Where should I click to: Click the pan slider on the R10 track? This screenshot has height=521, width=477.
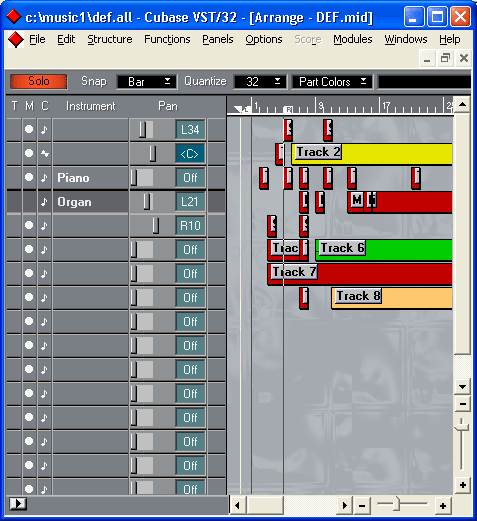(x=155, y=226)
